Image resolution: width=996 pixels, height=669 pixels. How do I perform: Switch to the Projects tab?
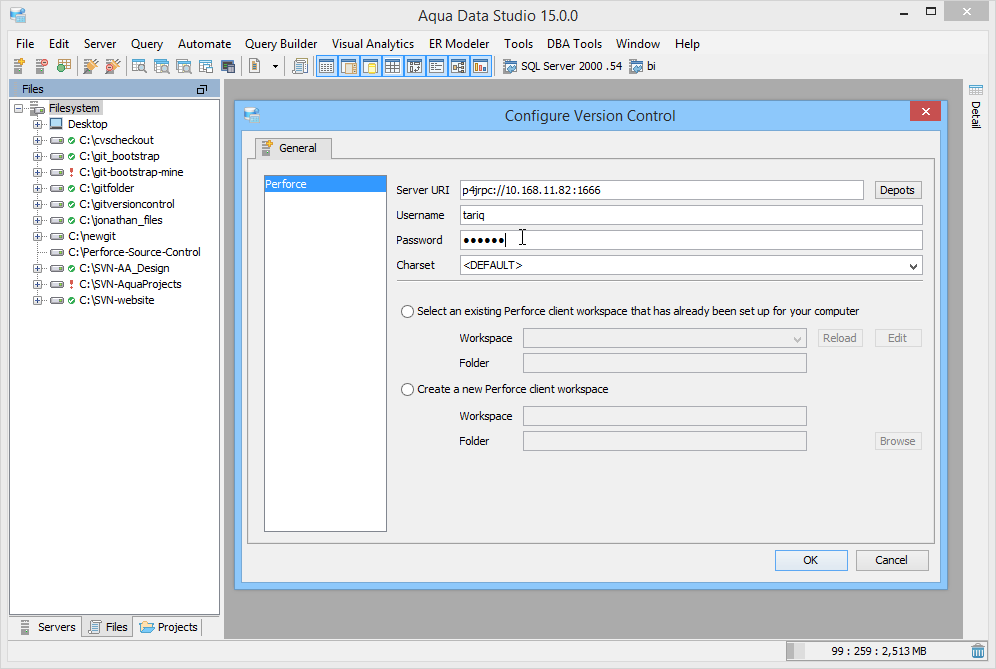pyautogui.click(x=169, y=627)
